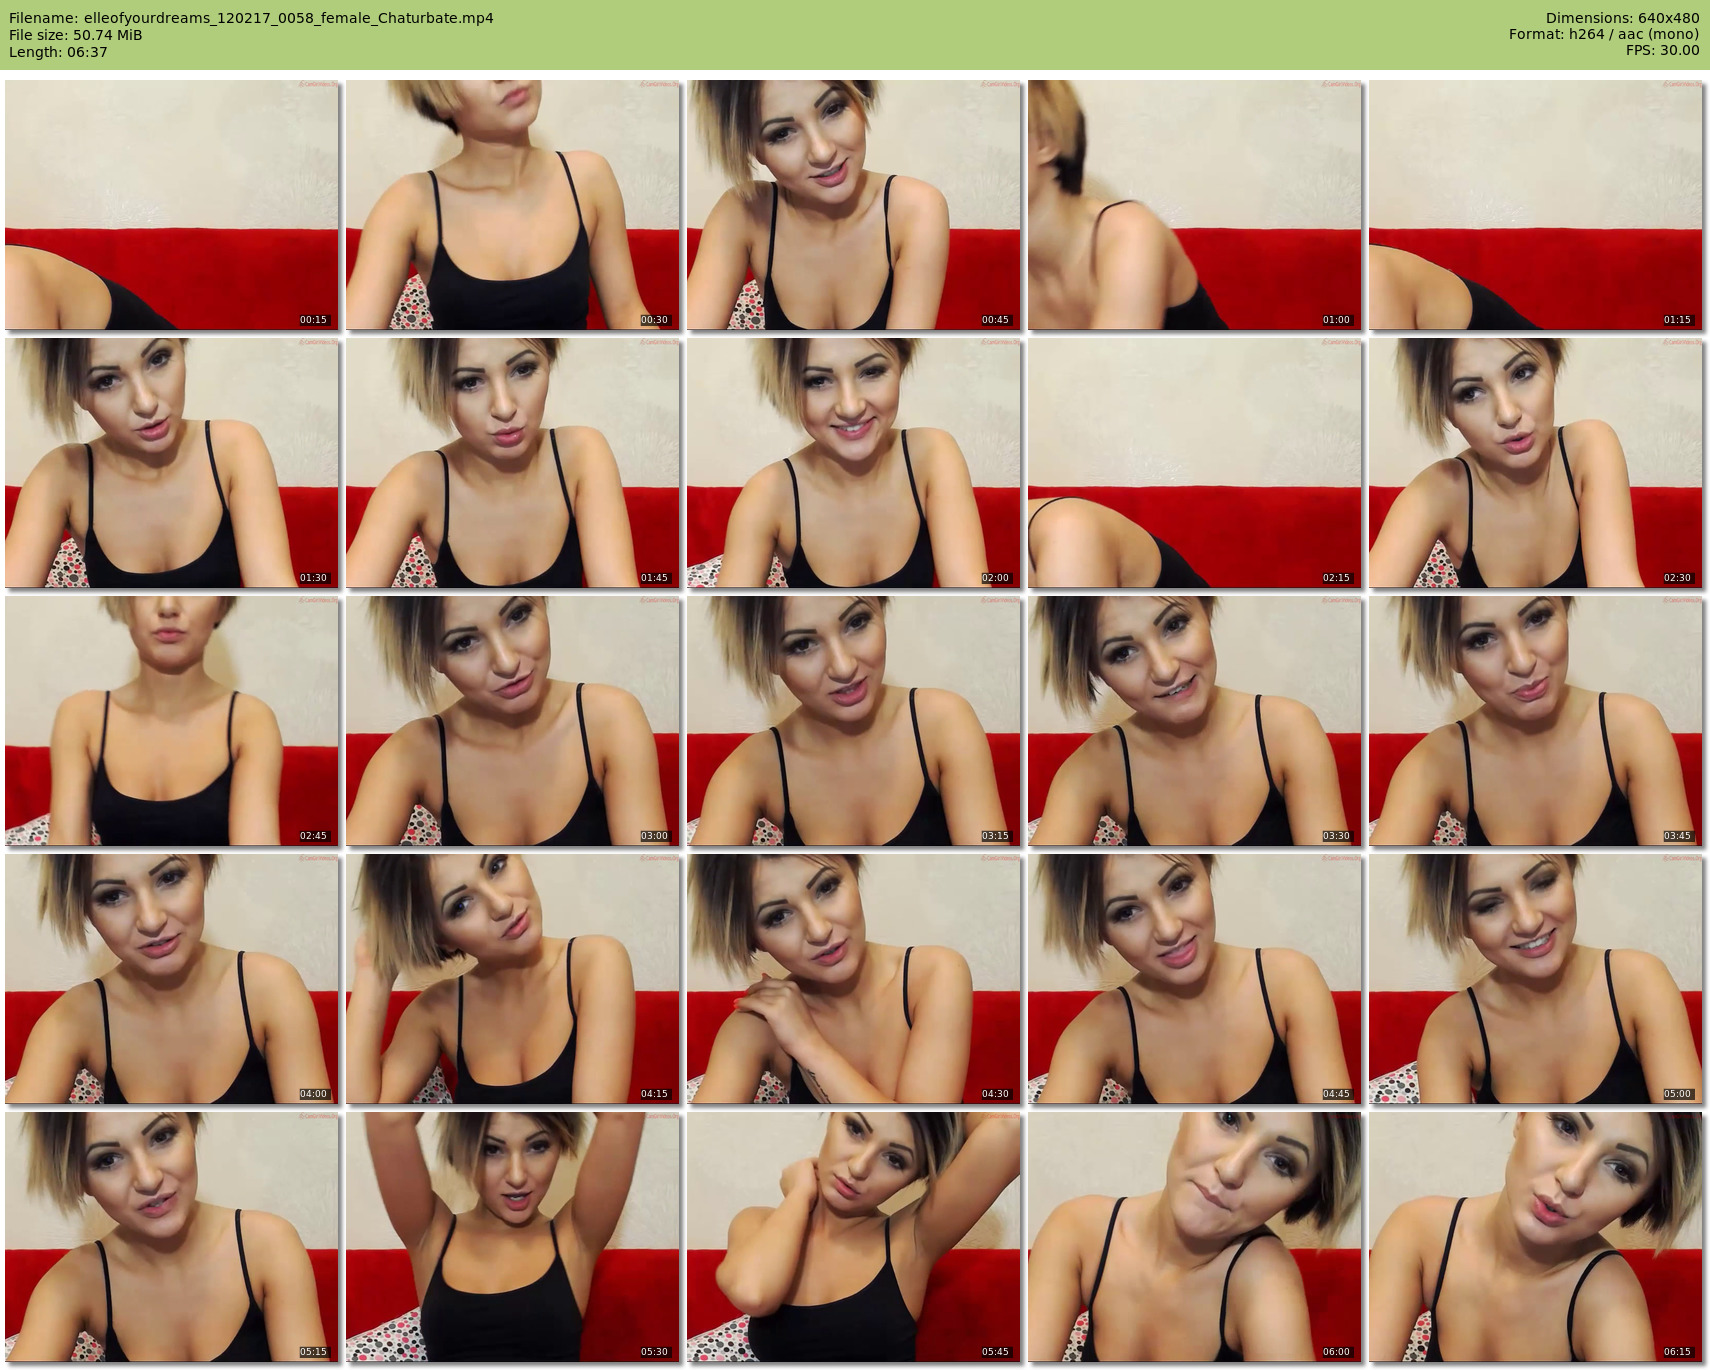
Task: Open the frame thumbnail marked 02:30
Action: [1536, 463]
